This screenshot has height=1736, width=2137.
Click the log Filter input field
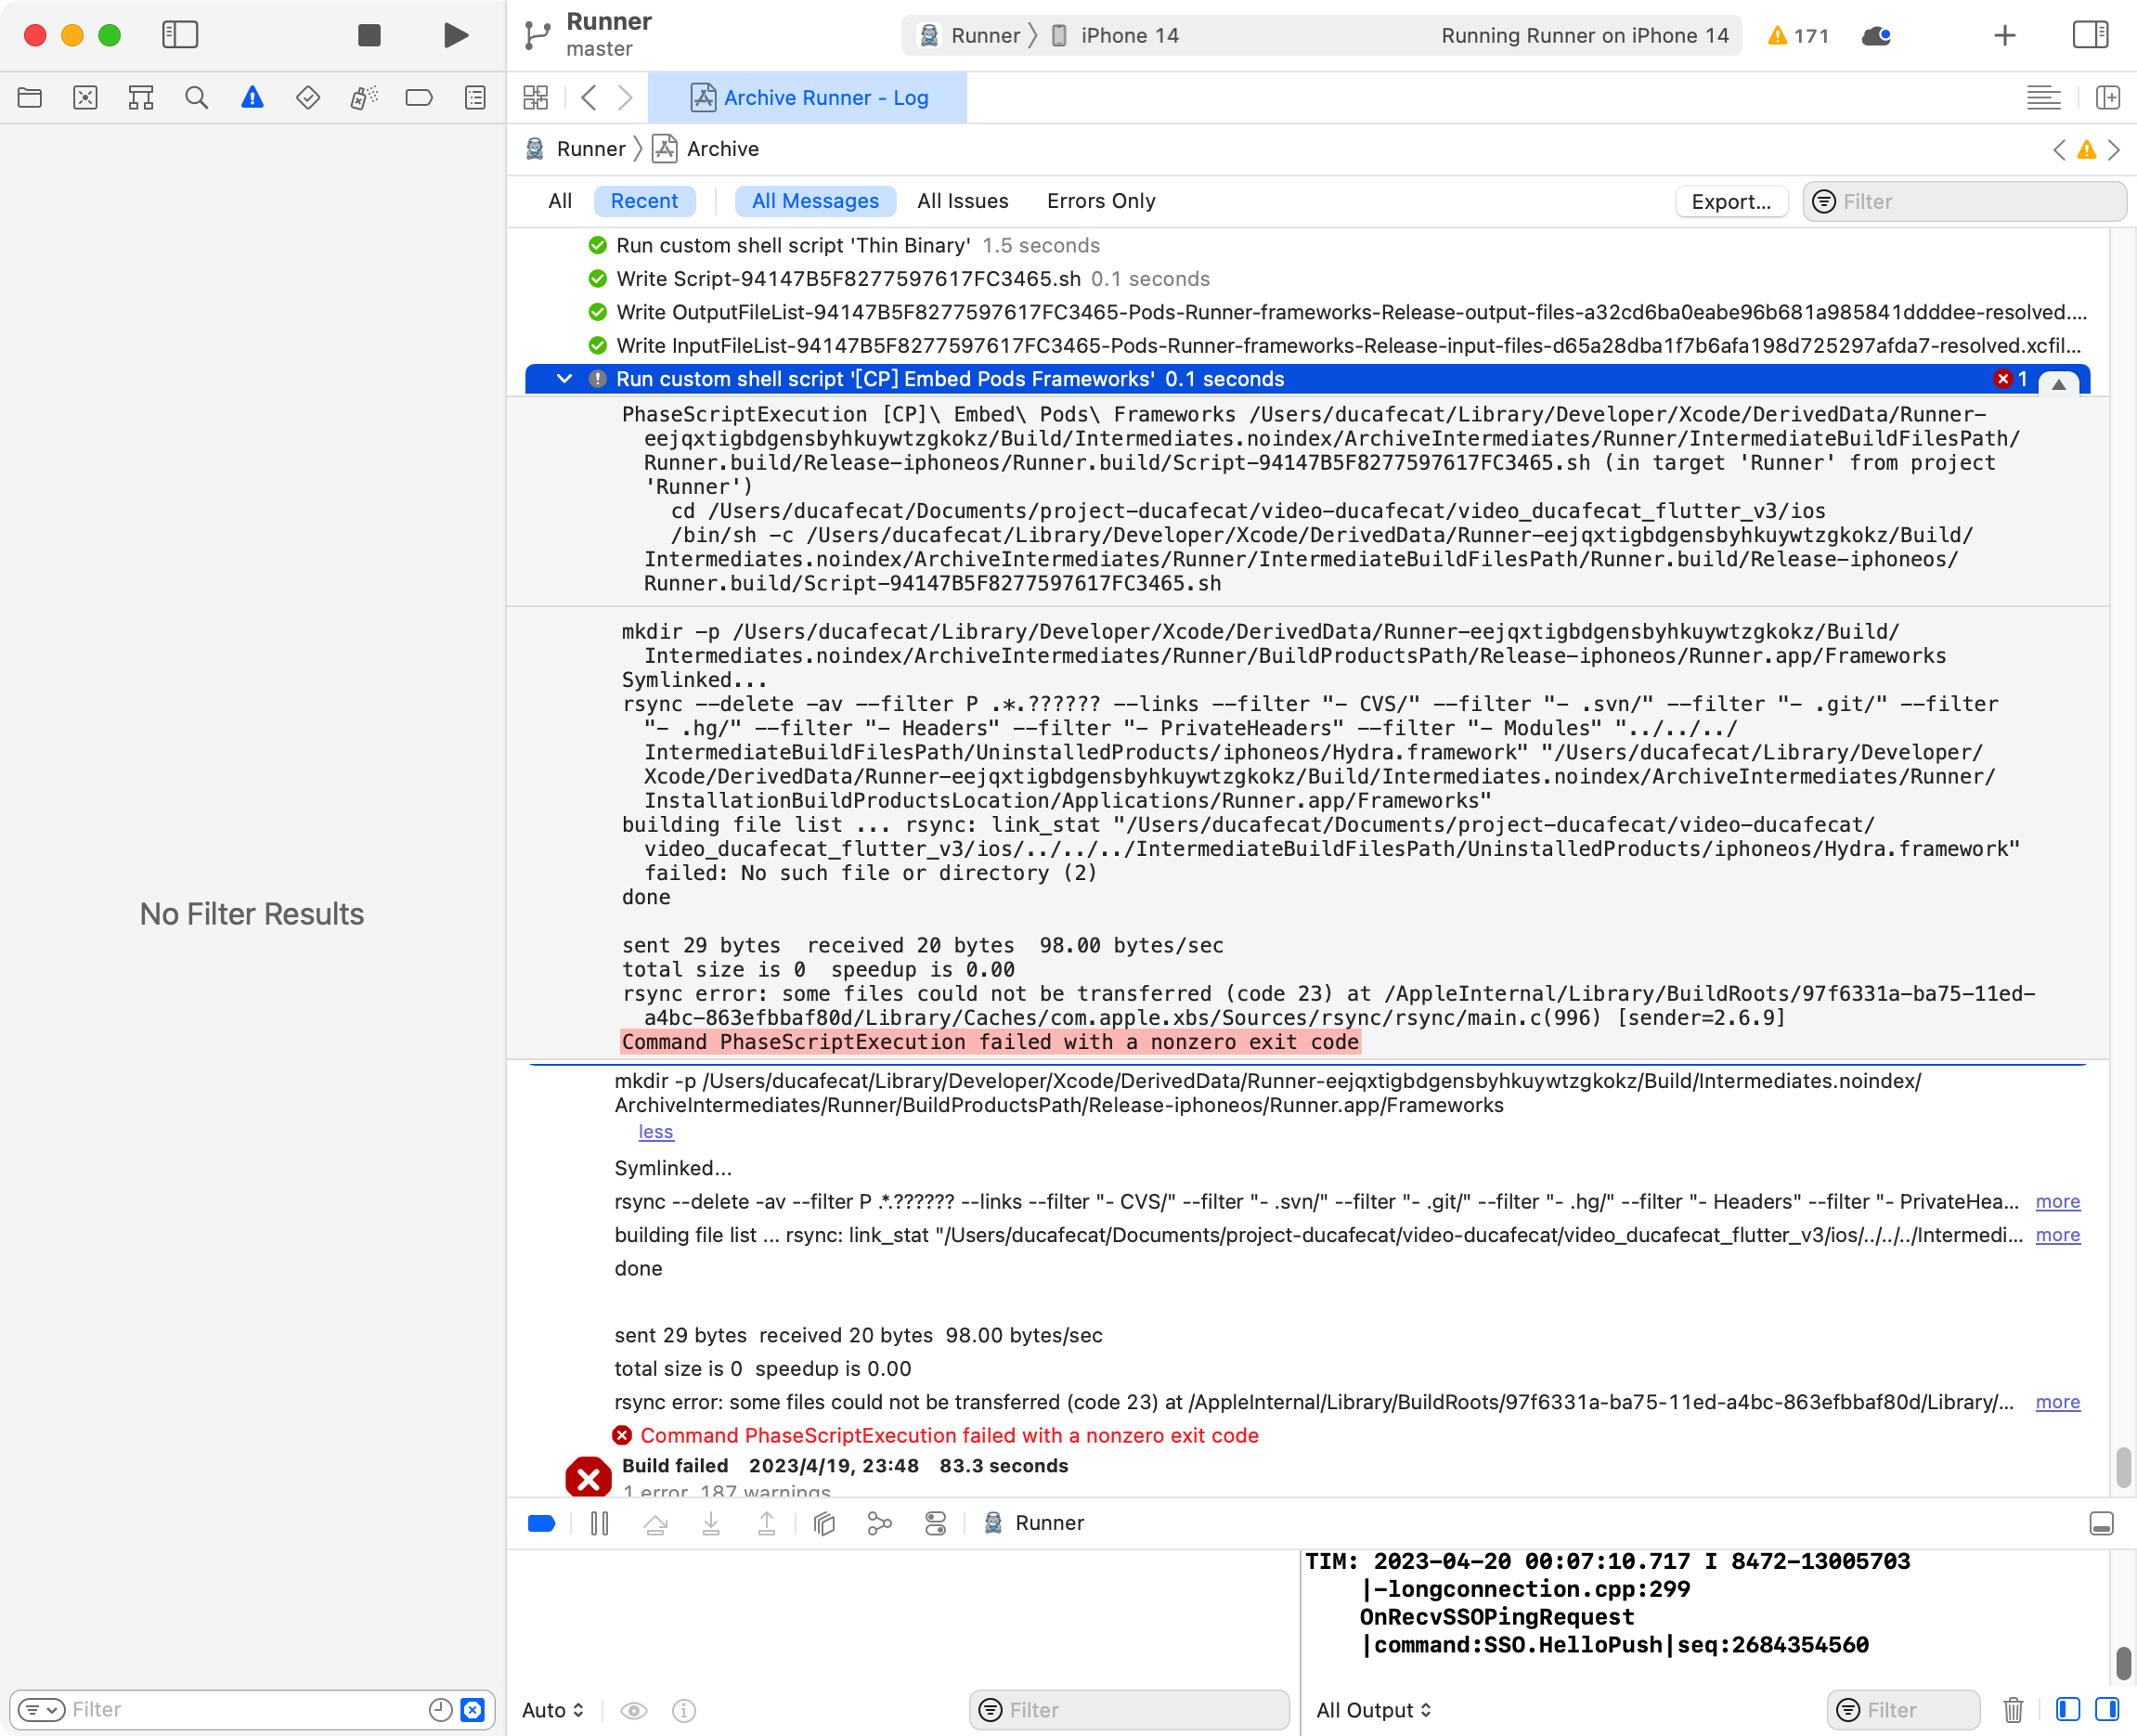click(x=1963, y=201)
